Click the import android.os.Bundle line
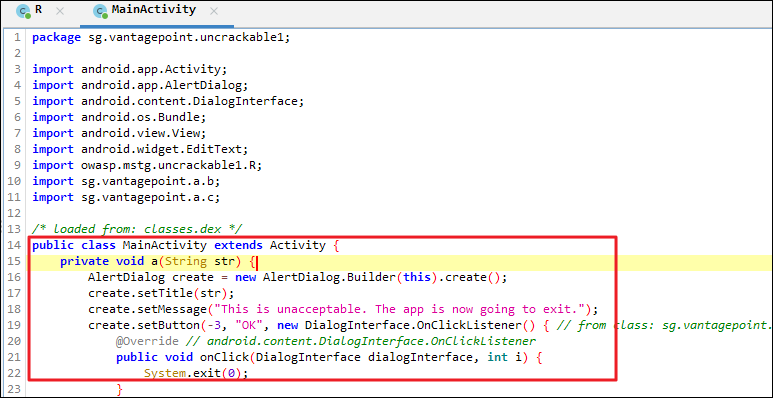 [119, 117]
